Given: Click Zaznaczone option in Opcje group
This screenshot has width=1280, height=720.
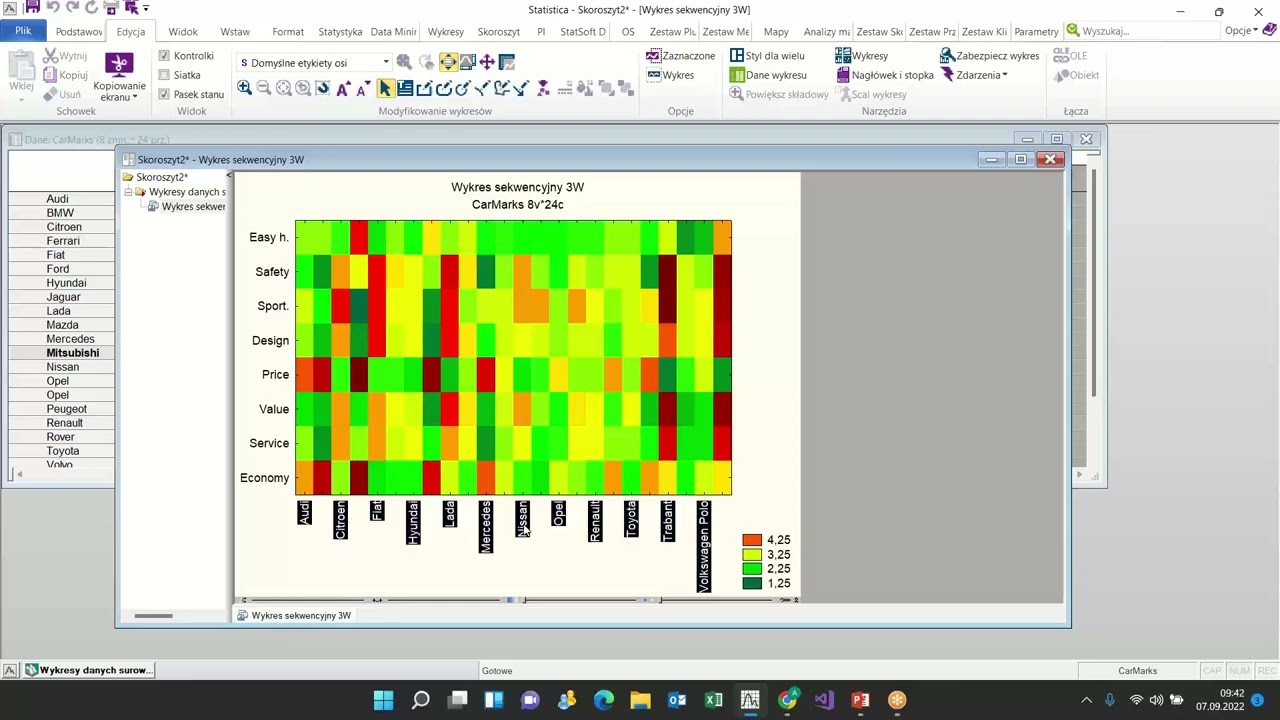Looking at the screenshot, I should click(x=681, y=56).
